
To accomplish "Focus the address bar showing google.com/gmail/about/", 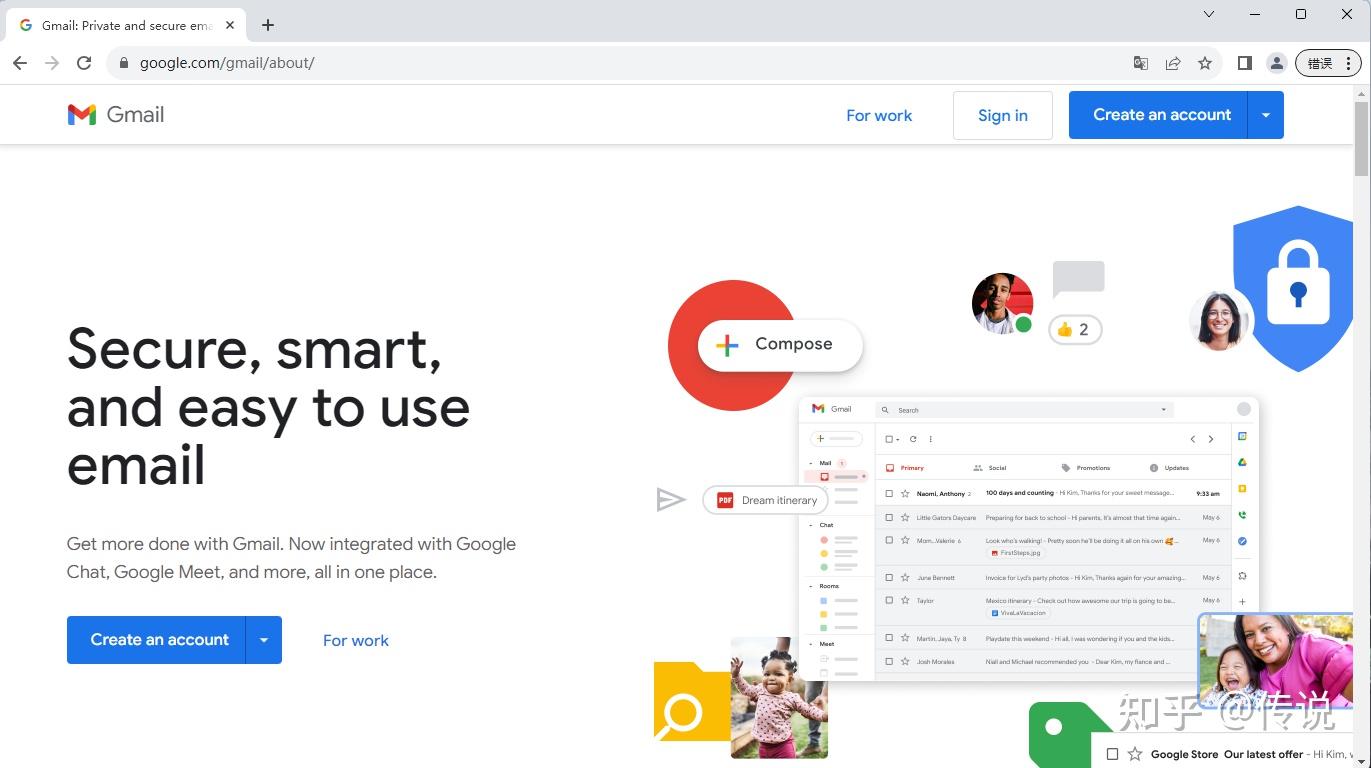I will click(615, 63).
